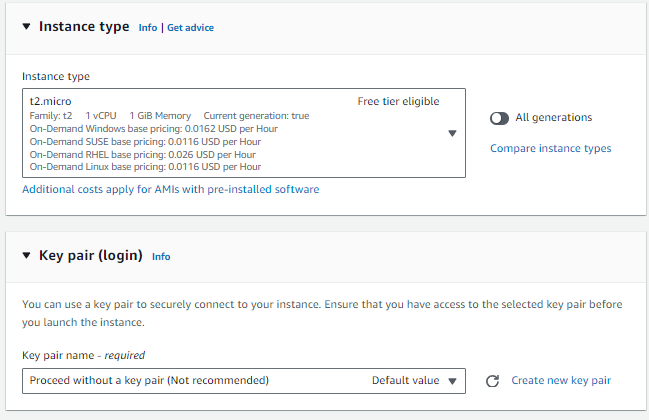This screenshot has height=420, width=649.
Task: Click the Get advice link
Action: [190, 28]
